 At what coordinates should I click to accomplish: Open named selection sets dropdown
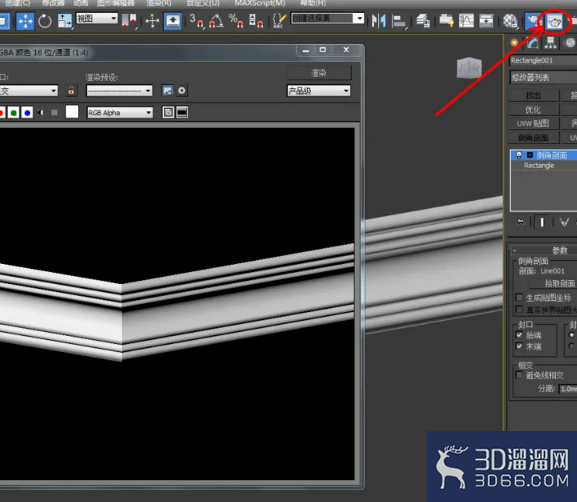(x=328, y=18)
